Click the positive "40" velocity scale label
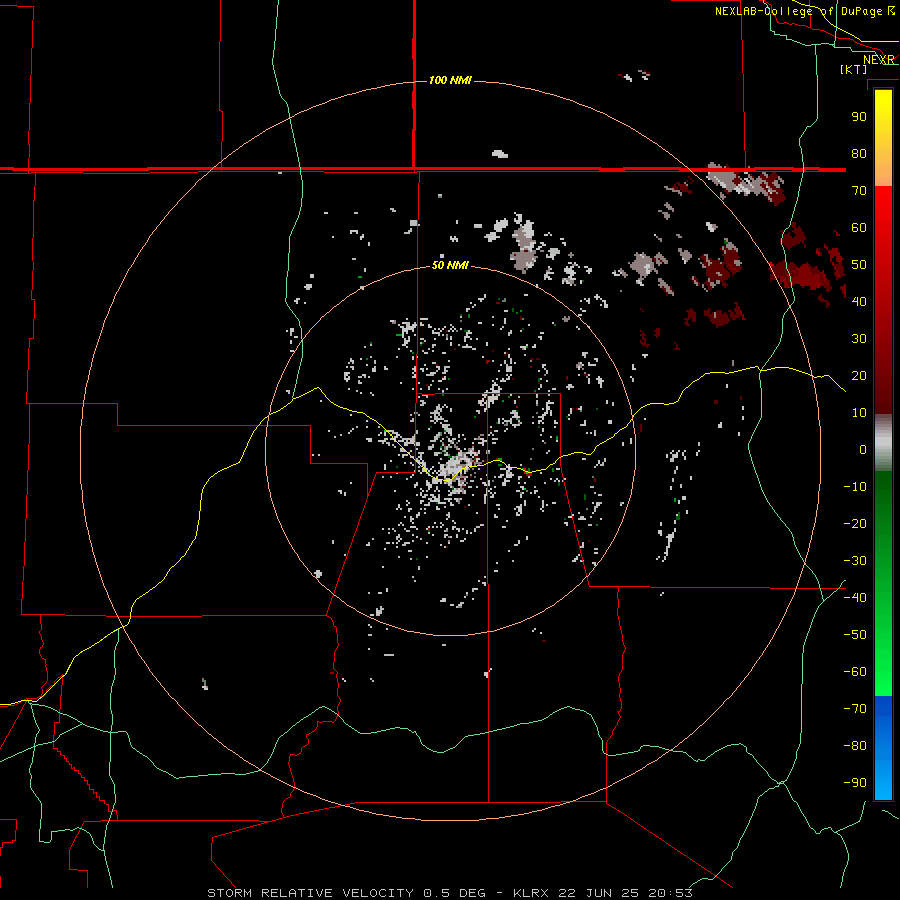Screen dimensions: 900x900 click(859, 302)
